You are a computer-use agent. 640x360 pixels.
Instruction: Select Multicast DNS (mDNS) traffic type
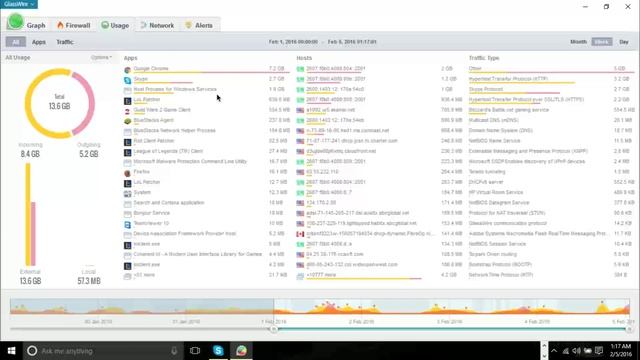pos(551,121)
